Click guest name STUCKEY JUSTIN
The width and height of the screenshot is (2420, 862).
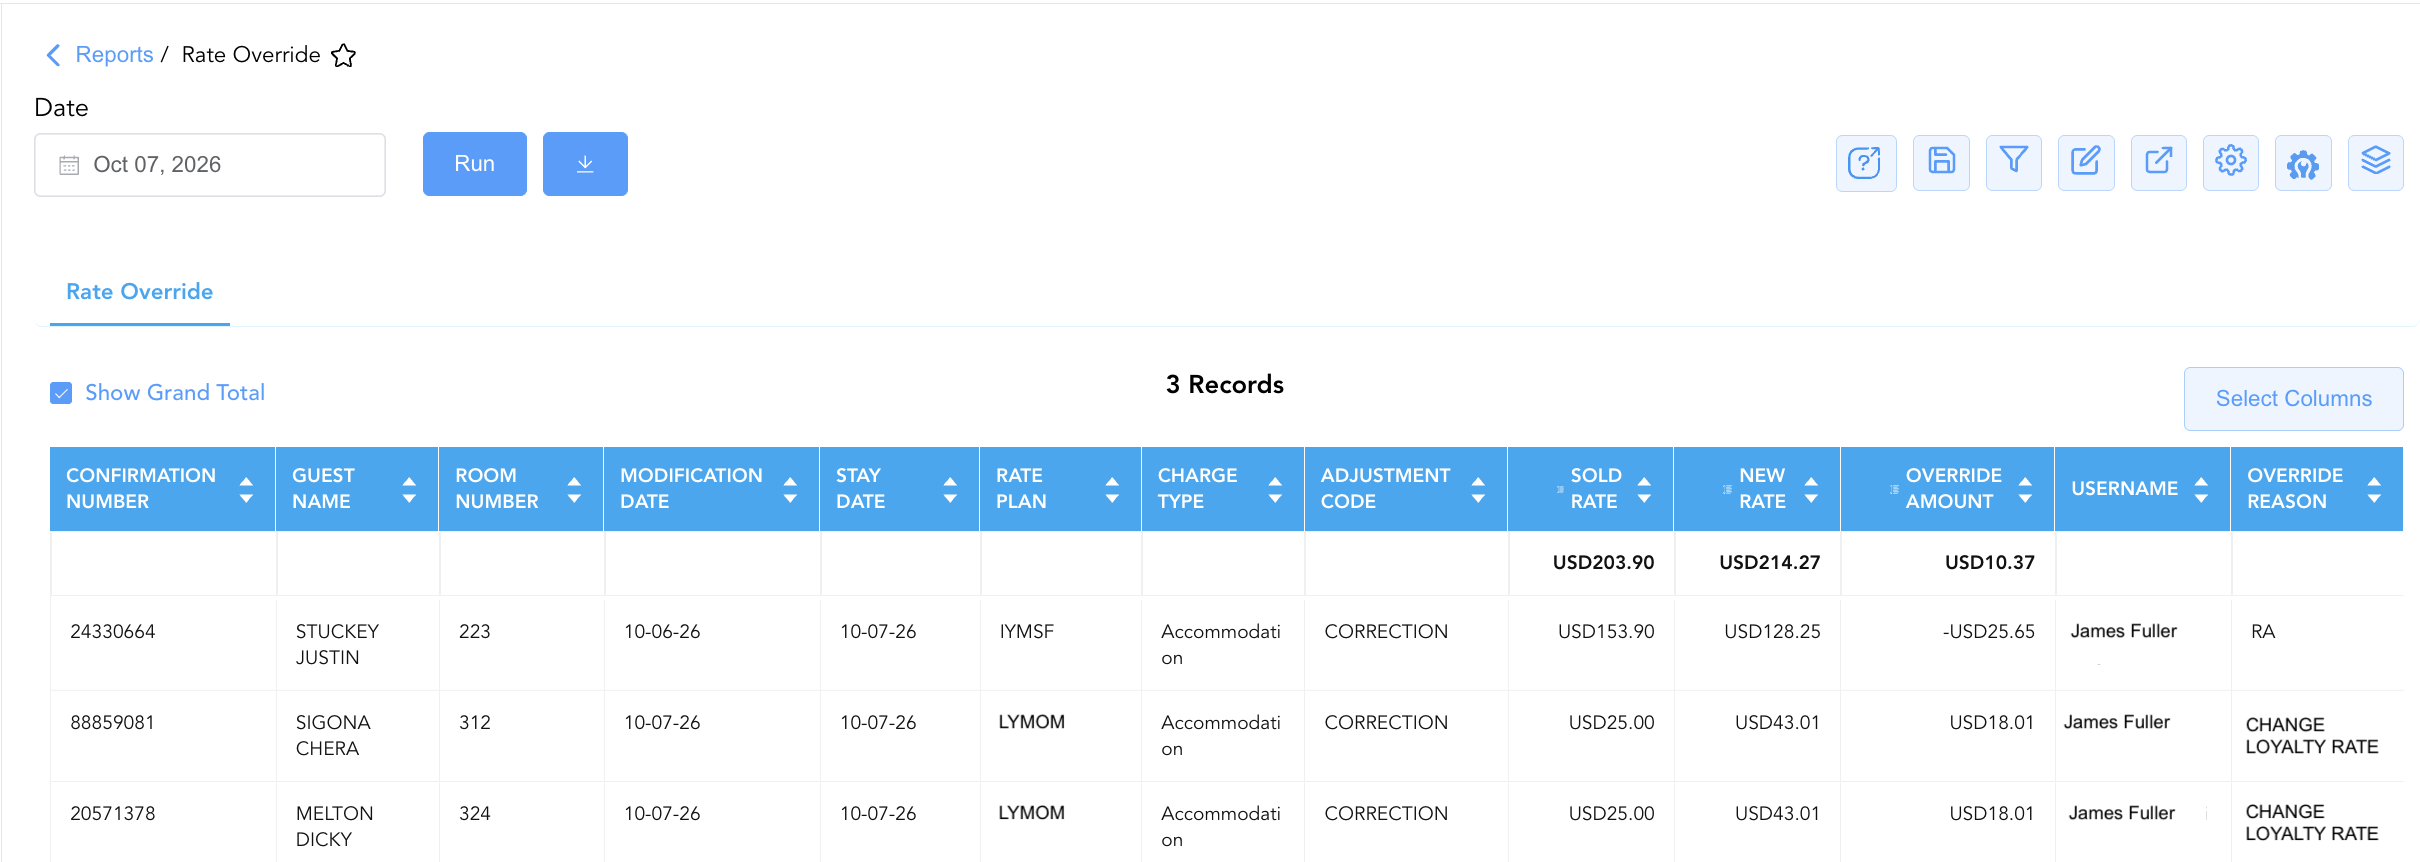[337, 645]
